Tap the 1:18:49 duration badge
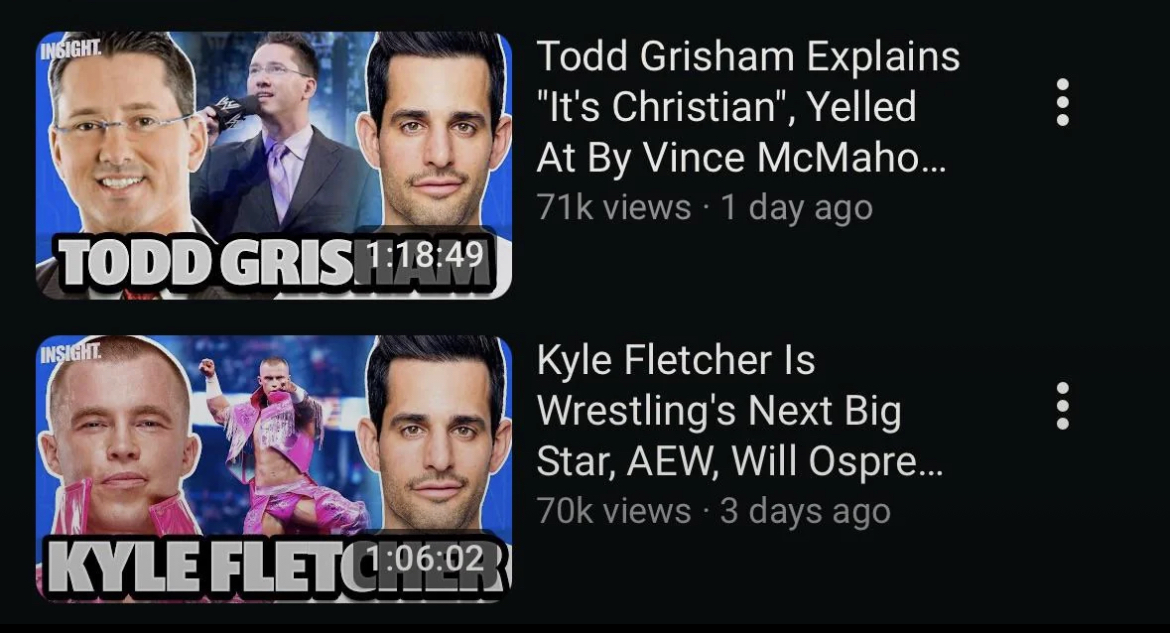1170x633 pixels. tap(425, 257)
